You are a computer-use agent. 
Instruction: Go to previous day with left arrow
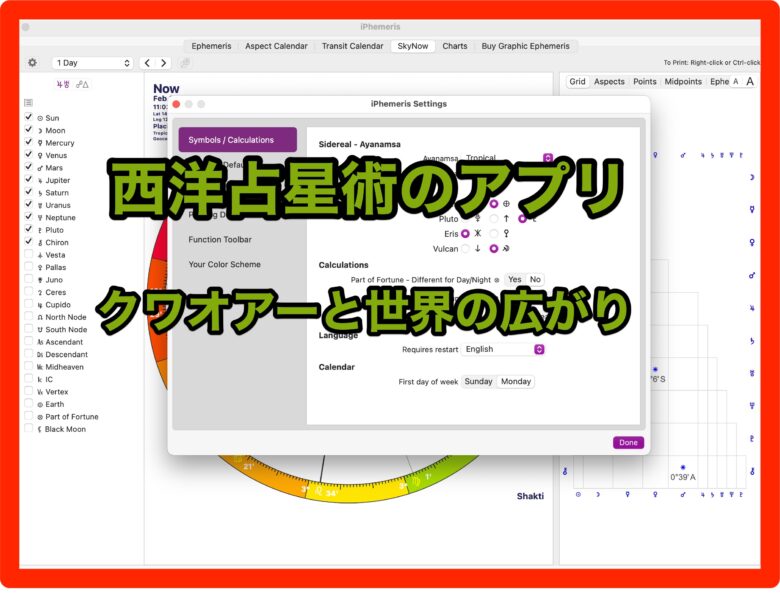point(147,63)
